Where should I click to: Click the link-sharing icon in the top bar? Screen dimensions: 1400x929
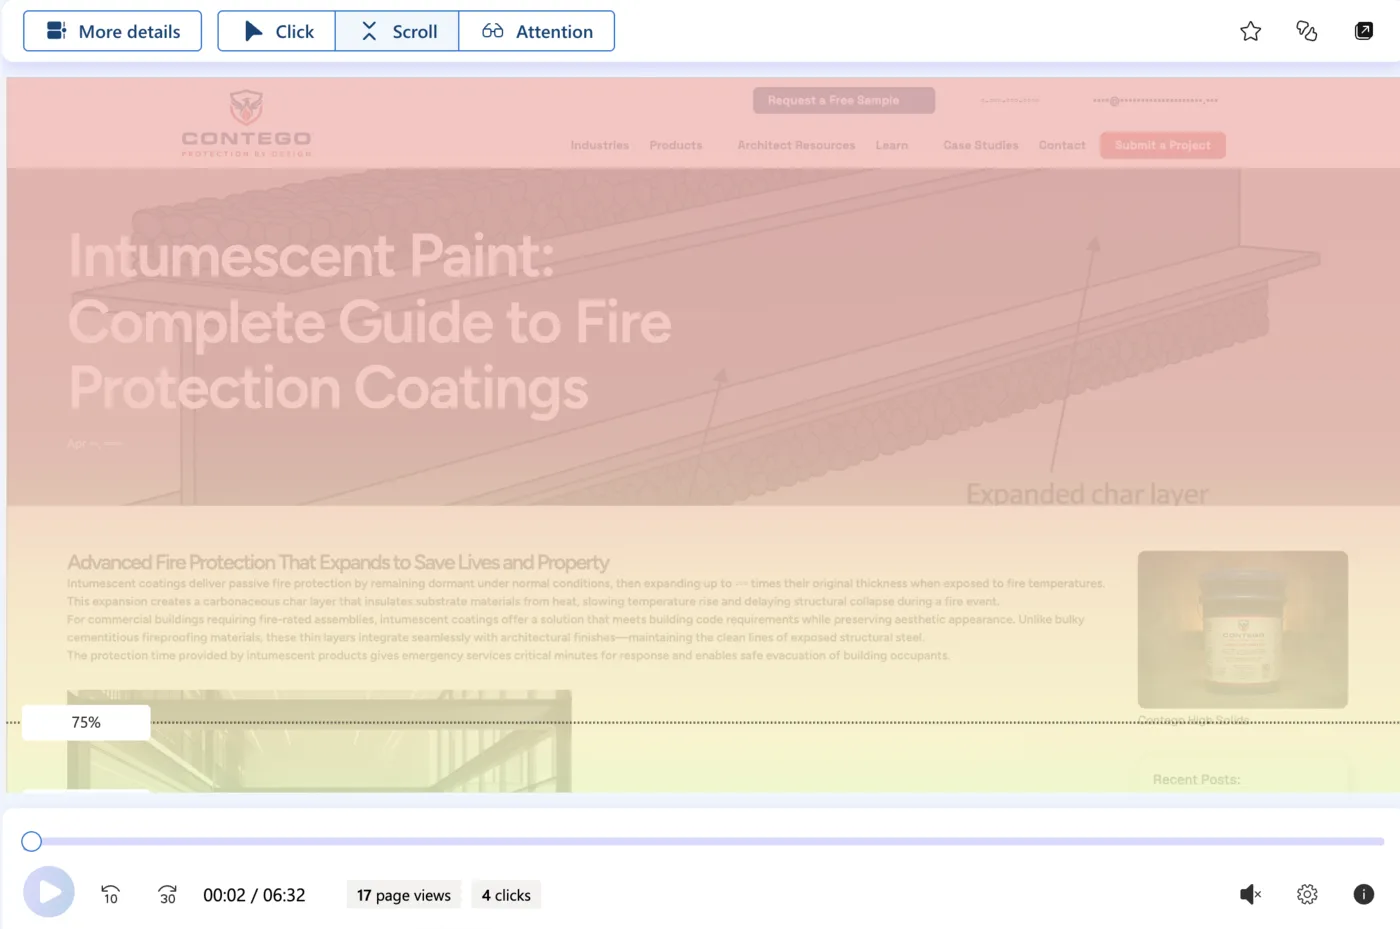click(x=1306, y=31)
